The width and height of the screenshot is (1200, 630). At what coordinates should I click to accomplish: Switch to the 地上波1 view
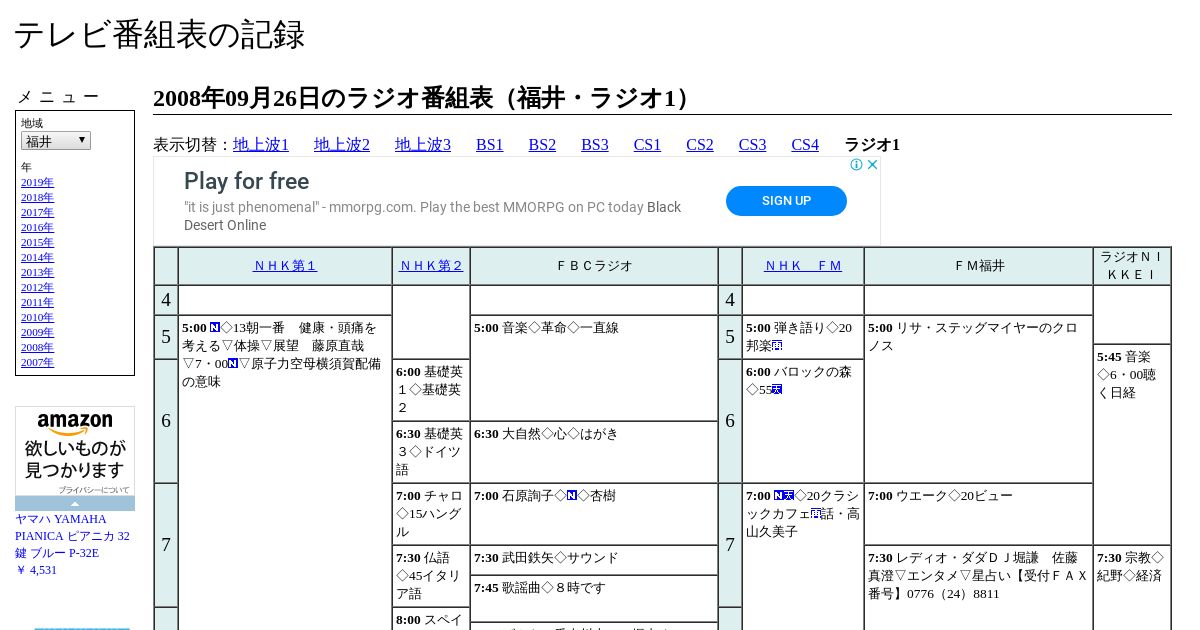click(x=261, y=145)
